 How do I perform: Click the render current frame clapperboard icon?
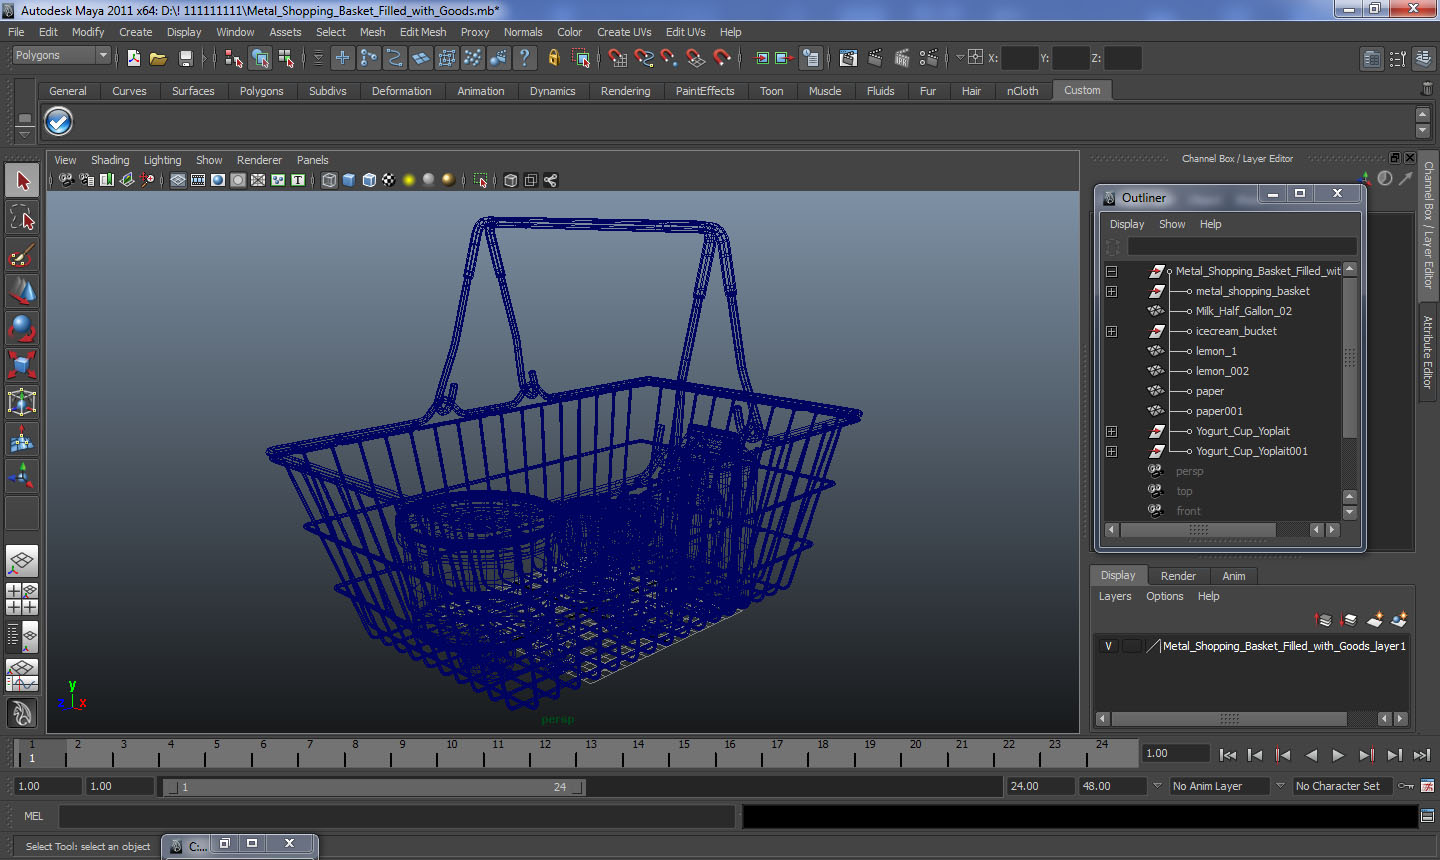point(875,58)
